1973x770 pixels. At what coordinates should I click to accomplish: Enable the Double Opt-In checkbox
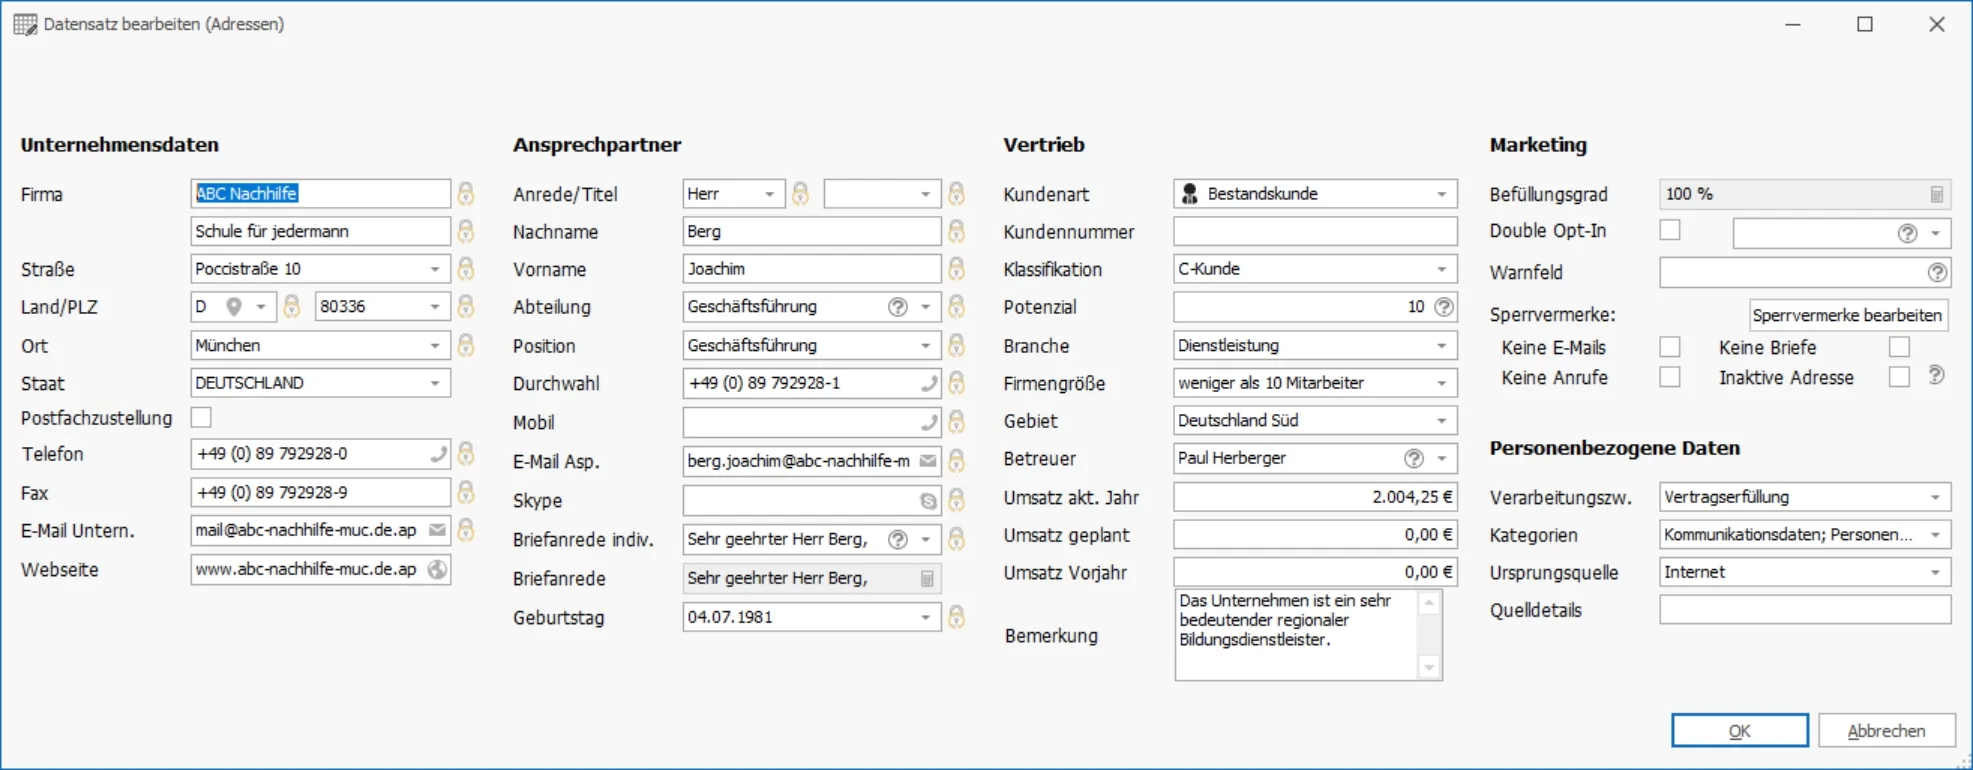click(1669, 230)
